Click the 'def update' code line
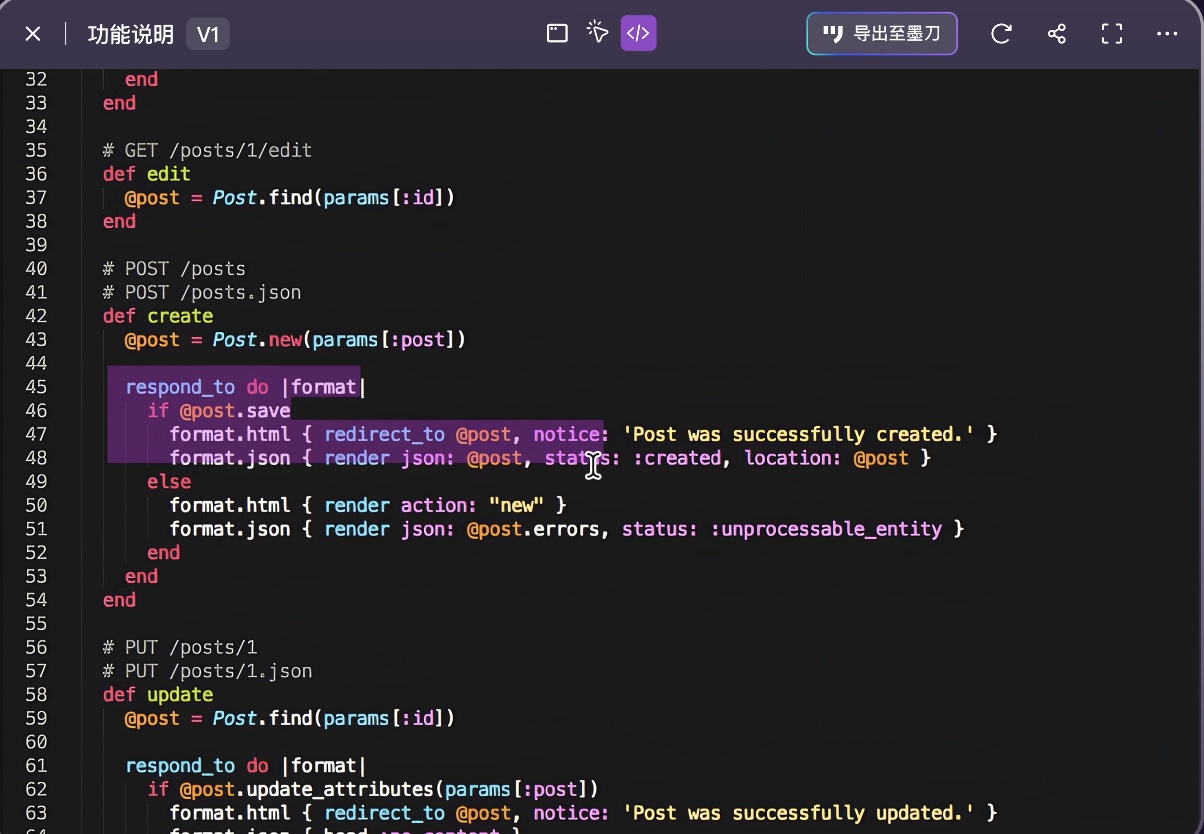This screenshot has height=834, width=1204. [x=158, y=695]
